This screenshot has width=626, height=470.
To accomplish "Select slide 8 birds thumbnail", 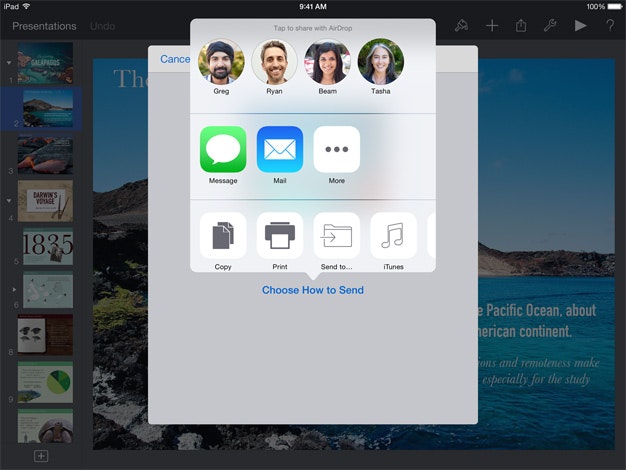I will [x=45, y=335].
